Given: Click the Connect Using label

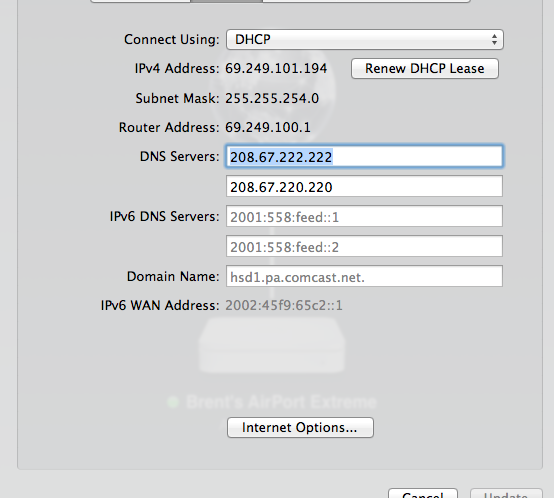Looking at the screenshot, I should click(172, 40).
